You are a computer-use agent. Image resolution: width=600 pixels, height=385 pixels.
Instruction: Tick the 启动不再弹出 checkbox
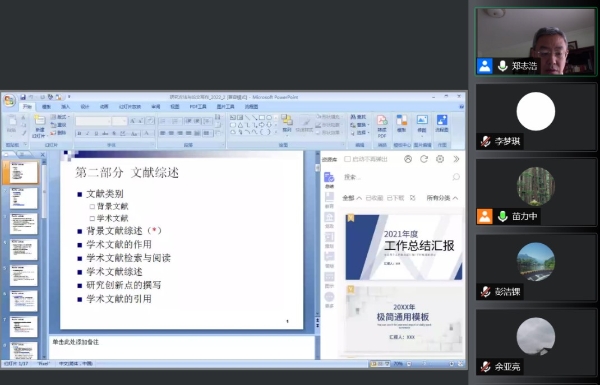(347, 159)
